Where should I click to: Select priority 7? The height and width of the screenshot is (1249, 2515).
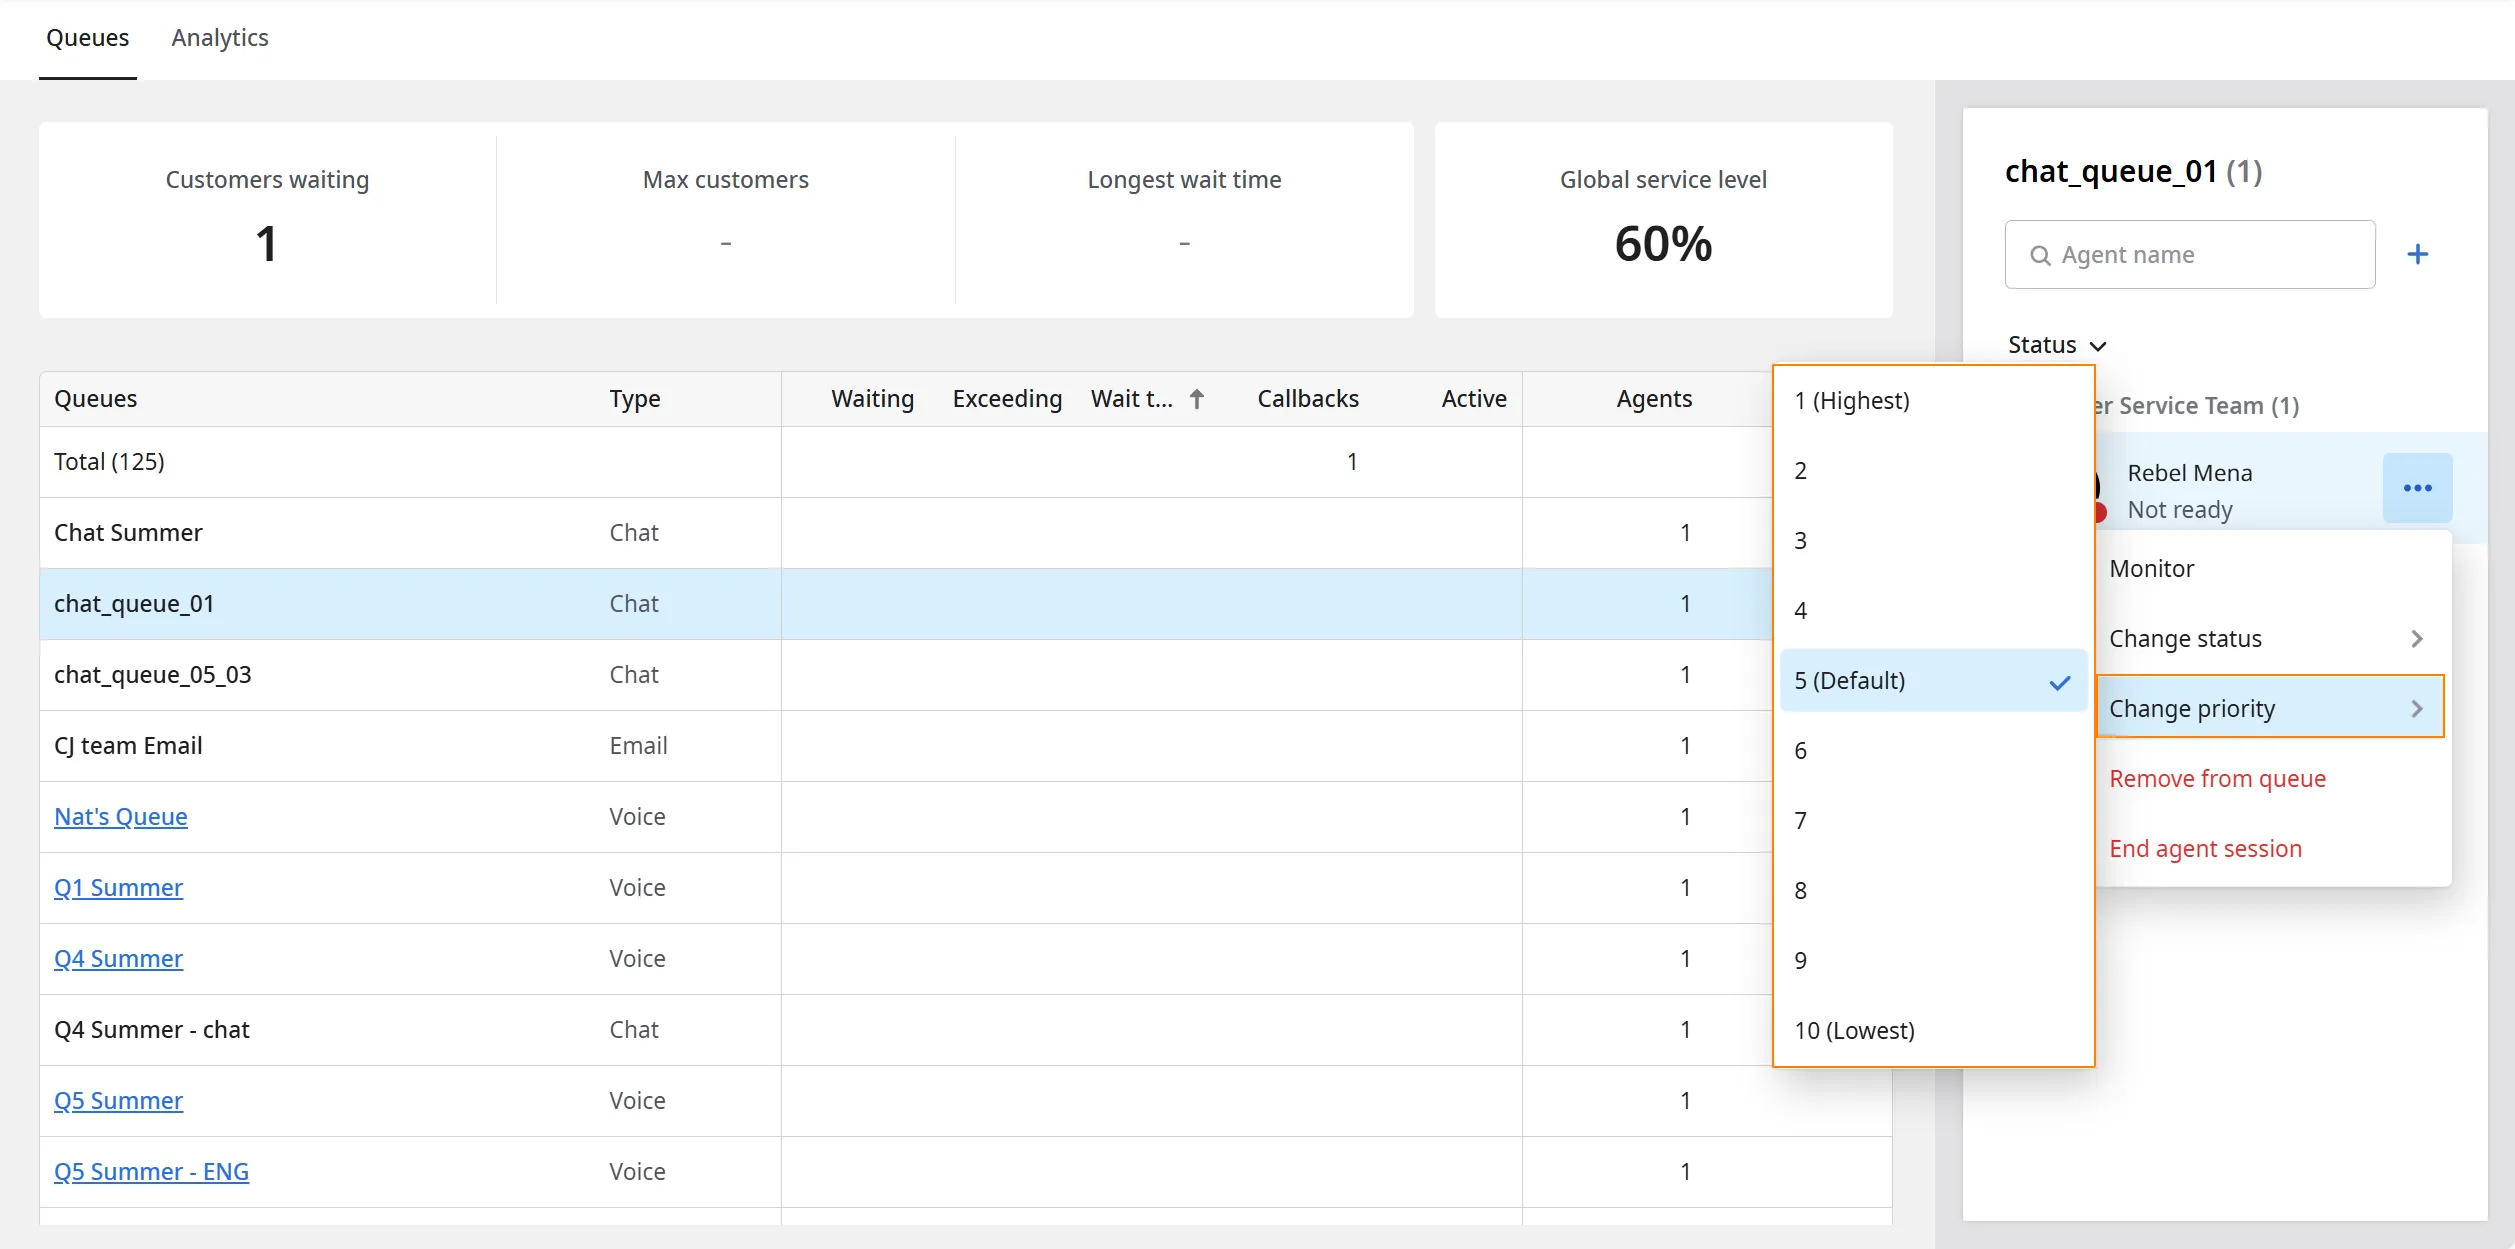pyautogui.click(x=1933, y=820)
